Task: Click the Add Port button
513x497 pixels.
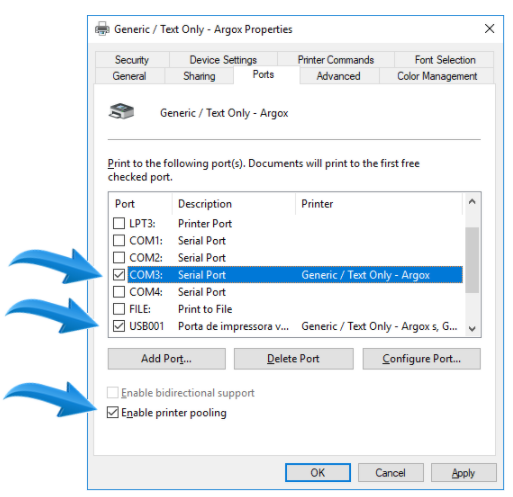Action: 167,359
